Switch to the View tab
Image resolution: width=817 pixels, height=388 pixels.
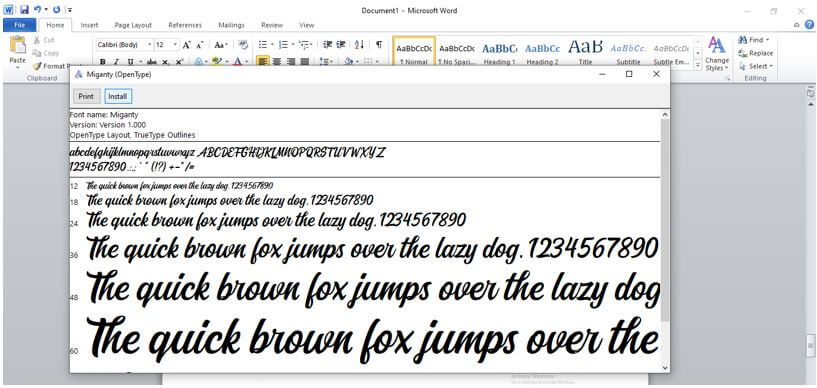pos(306,25)
